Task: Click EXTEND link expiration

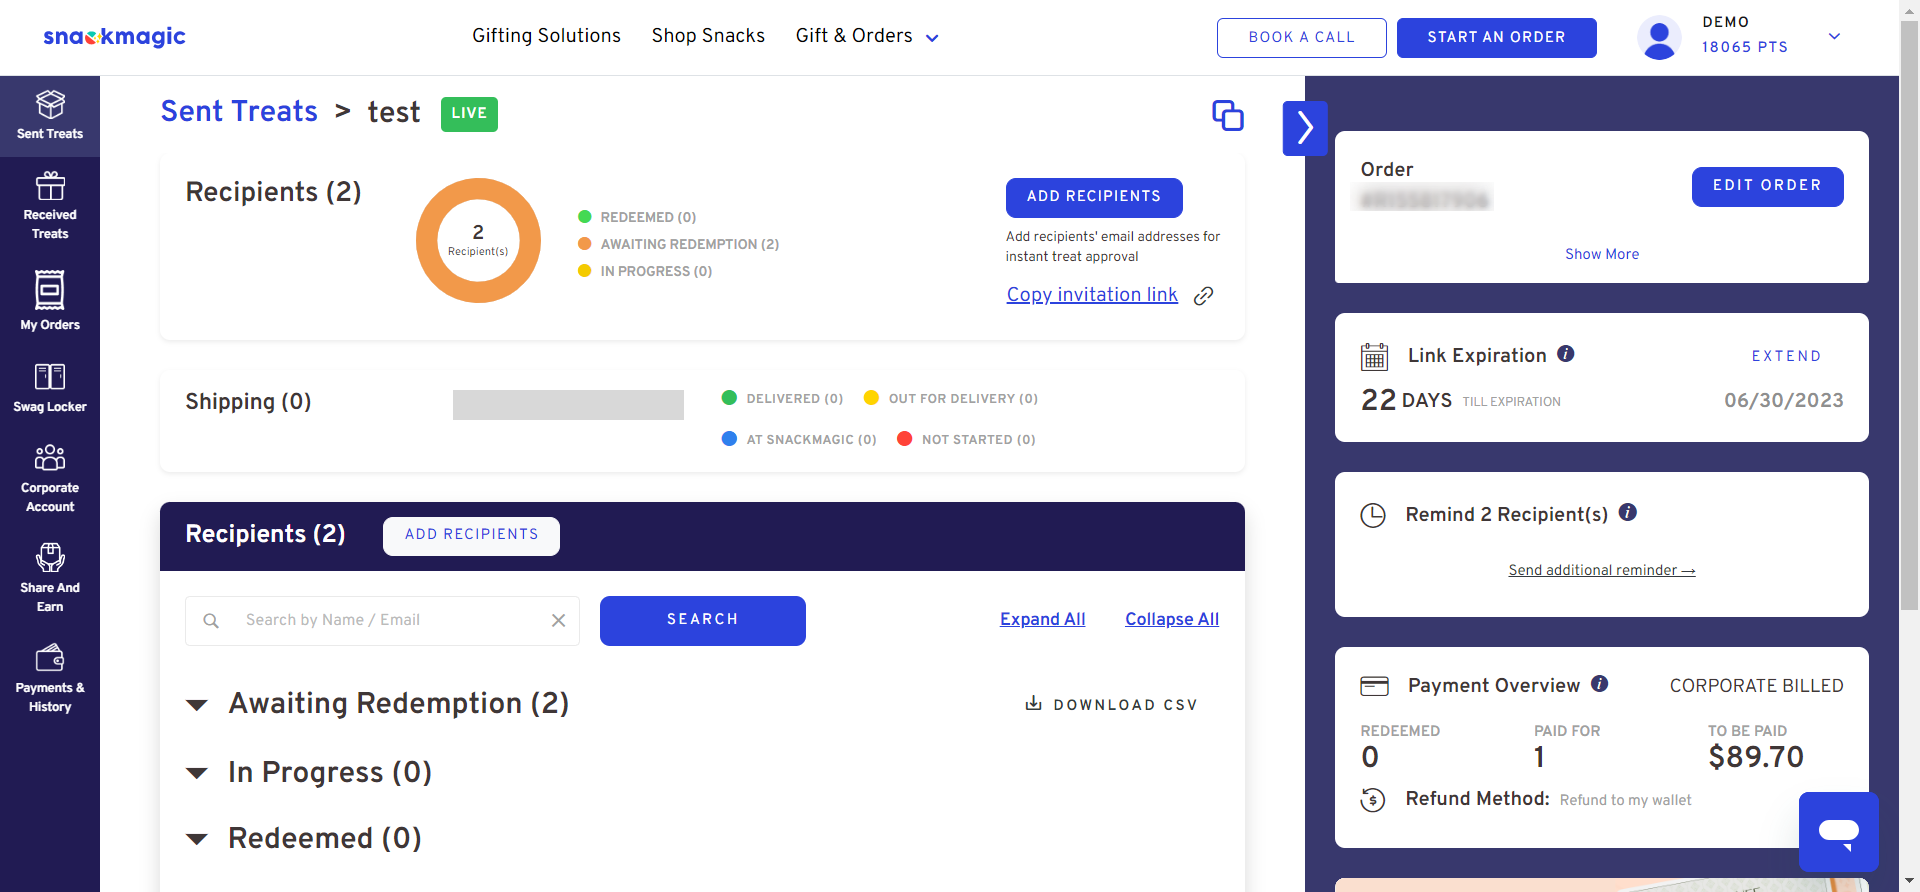Action: [x=1786, y=356]
